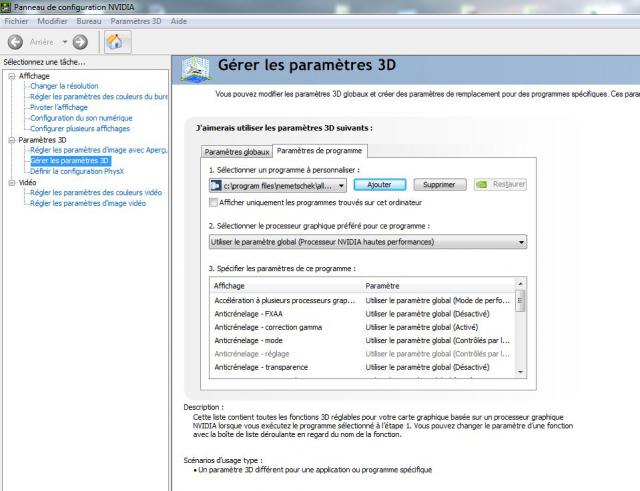Viewport: 640px width, 491px height.
Task: Select Accélération à plusieurs processeurs row
Action: 362,300
